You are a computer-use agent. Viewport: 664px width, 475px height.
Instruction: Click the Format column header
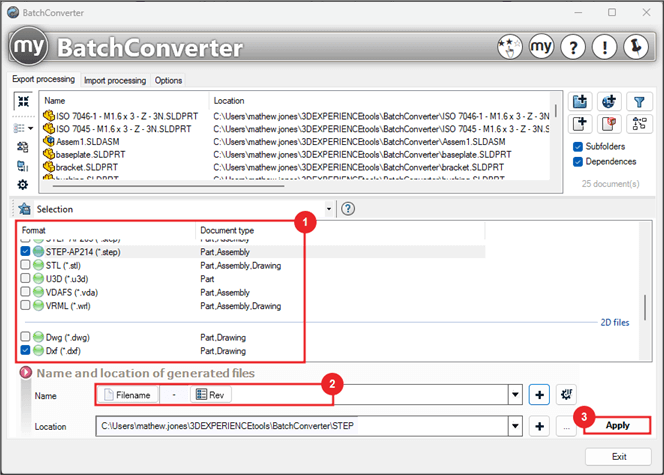(33, 230)
